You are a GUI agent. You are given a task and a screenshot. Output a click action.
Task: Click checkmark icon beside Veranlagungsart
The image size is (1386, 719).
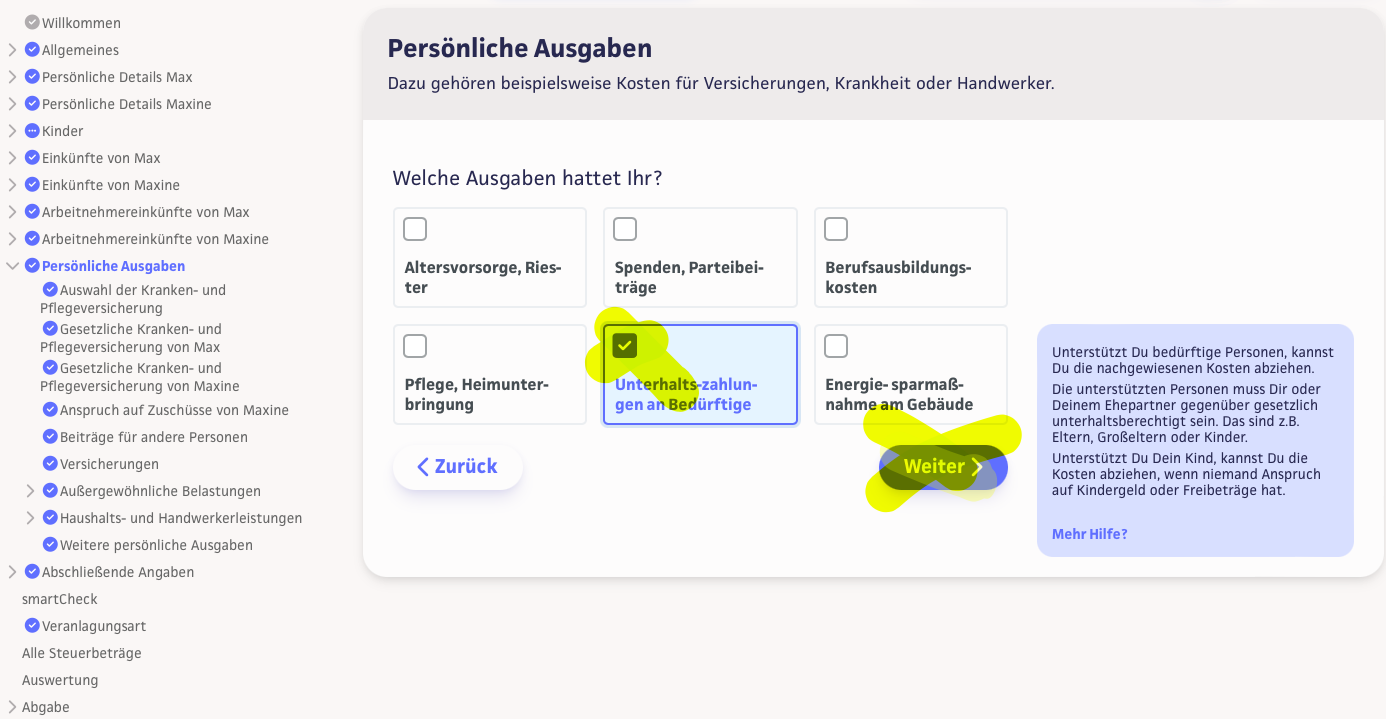32,626
